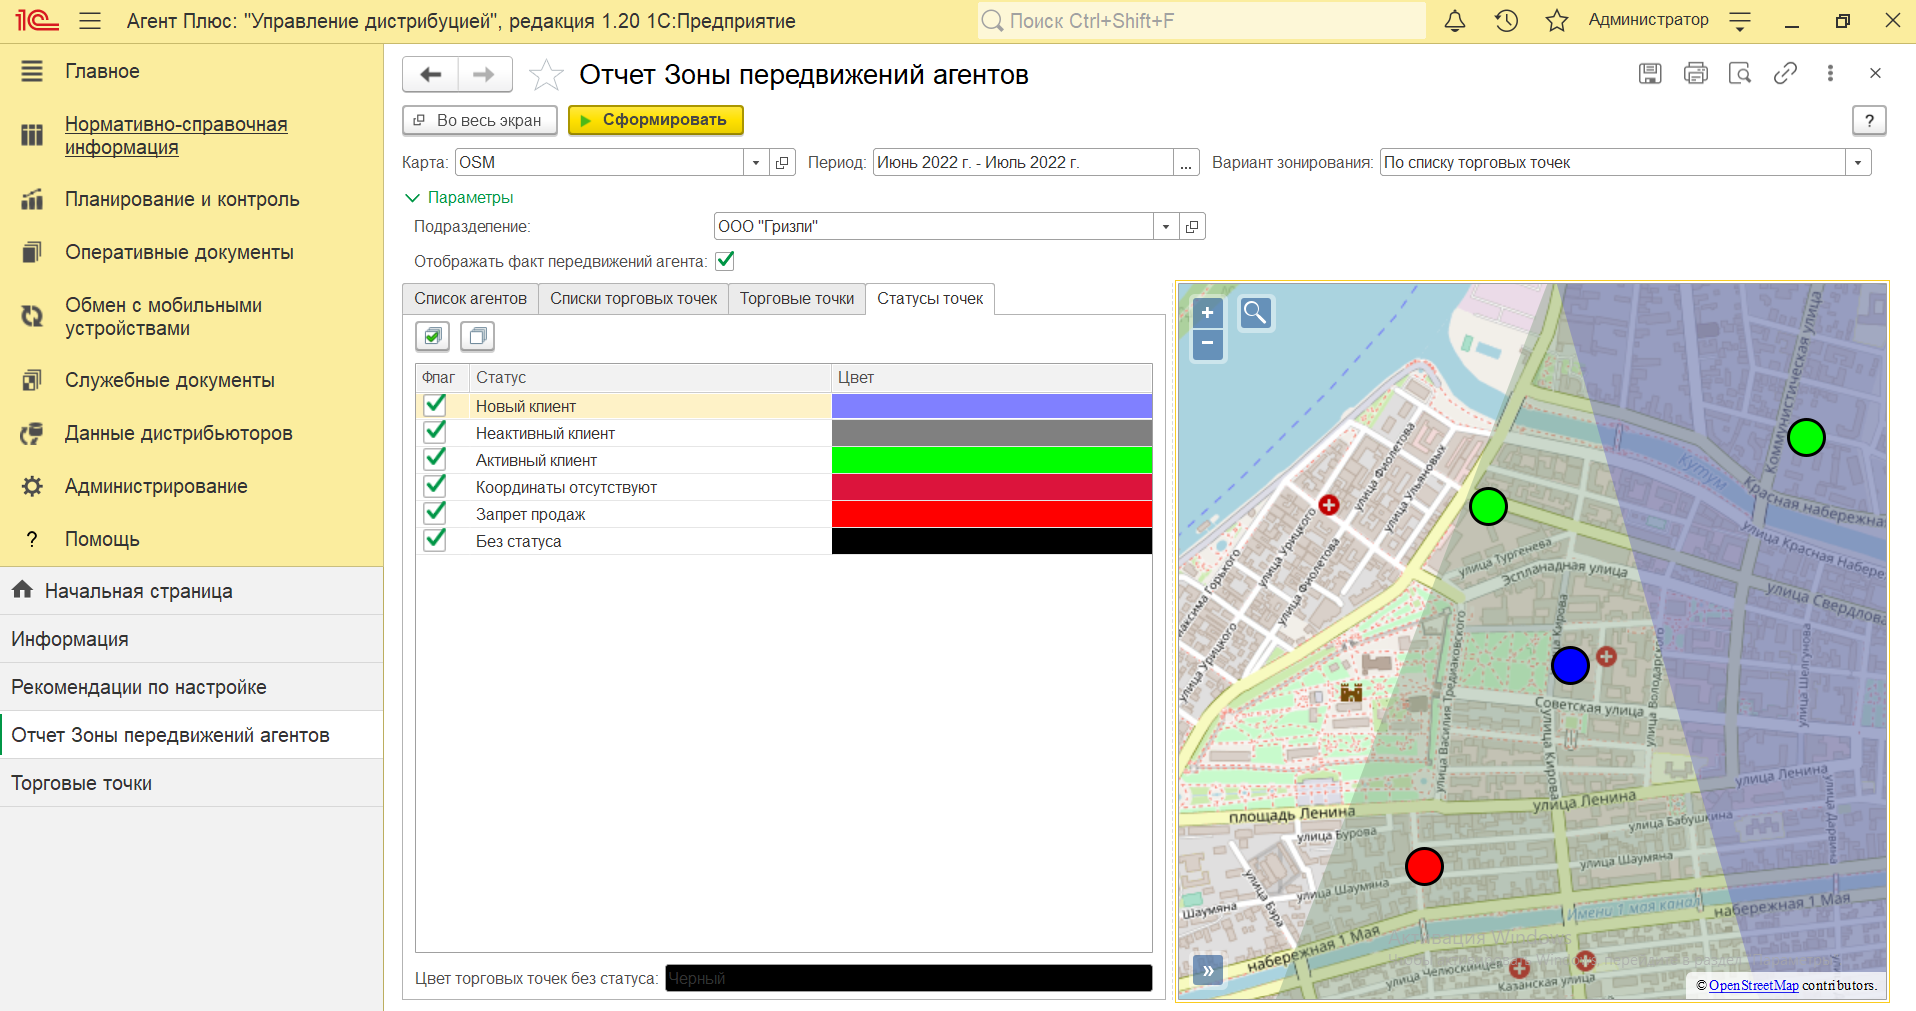Open notifications bell icon

(x=1455, y=21)
